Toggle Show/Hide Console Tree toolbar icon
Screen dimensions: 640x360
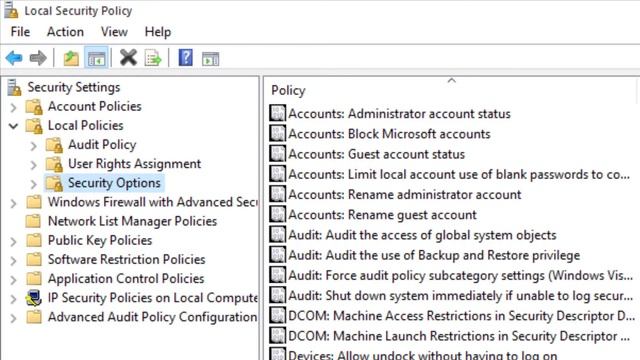tap(96, 58)
